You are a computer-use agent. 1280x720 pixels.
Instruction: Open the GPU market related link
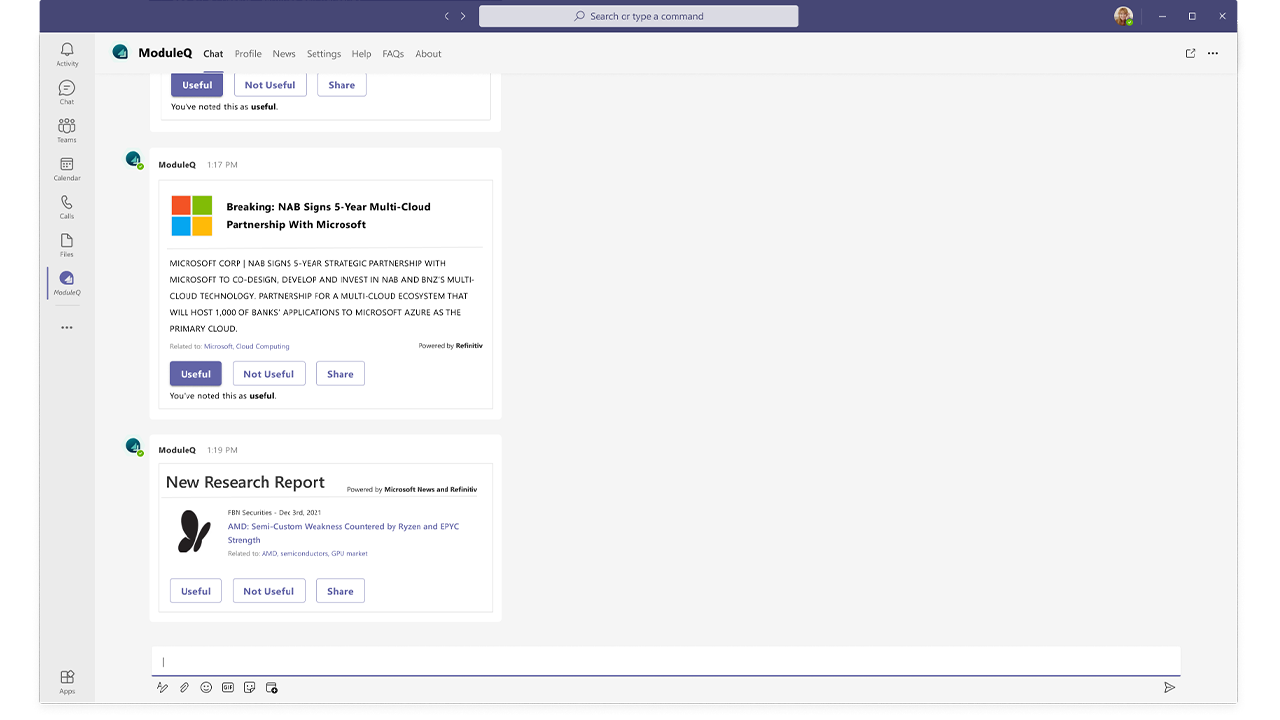[350, 554]
